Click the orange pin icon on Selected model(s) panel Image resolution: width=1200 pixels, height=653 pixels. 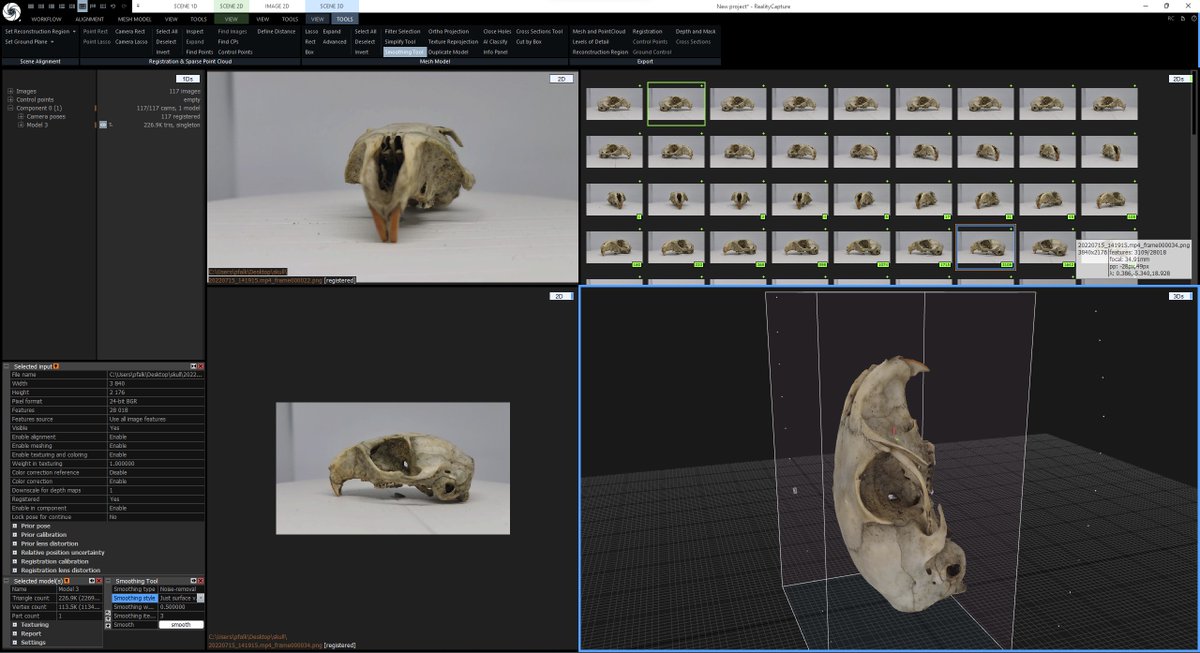pyautogui.click(x=67, y=581)
